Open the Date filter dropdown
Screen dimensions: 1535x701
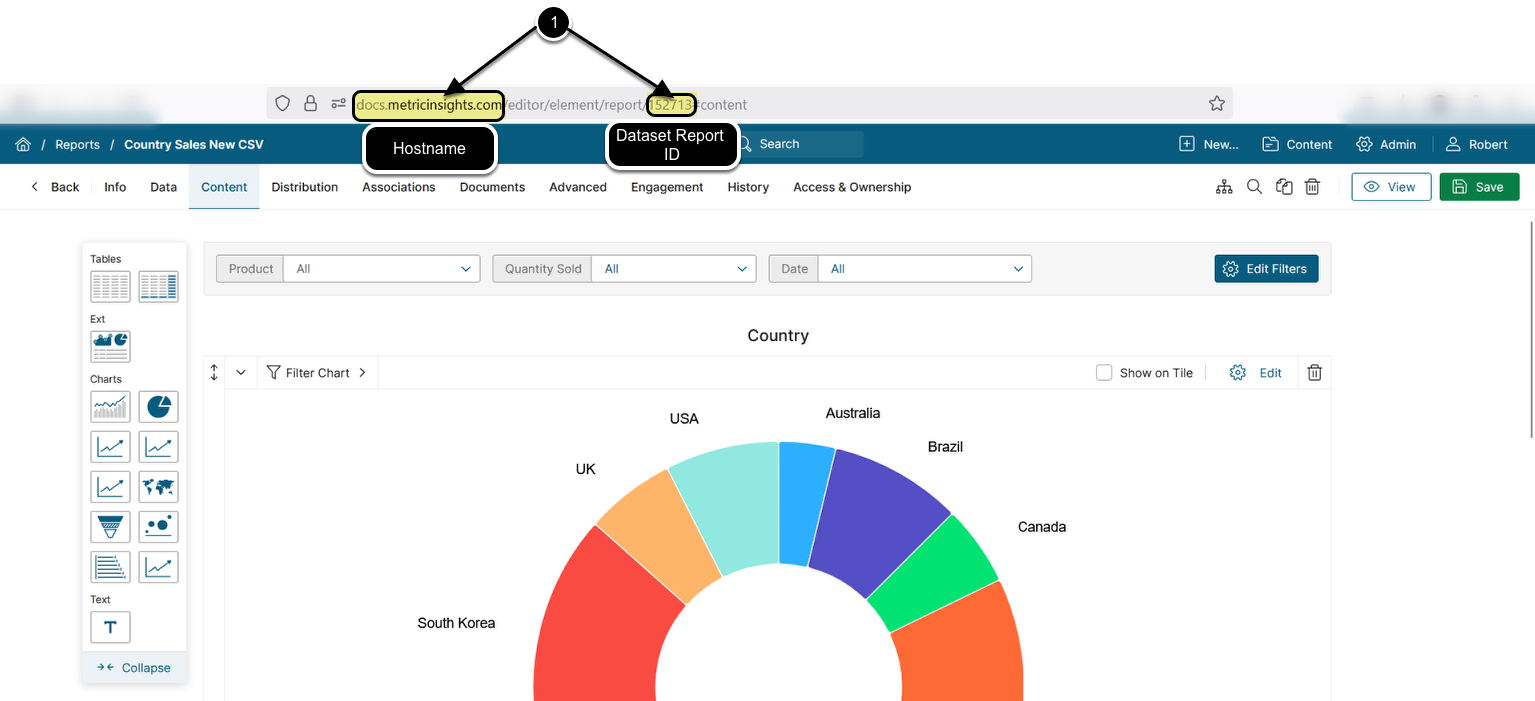(924, 269)
